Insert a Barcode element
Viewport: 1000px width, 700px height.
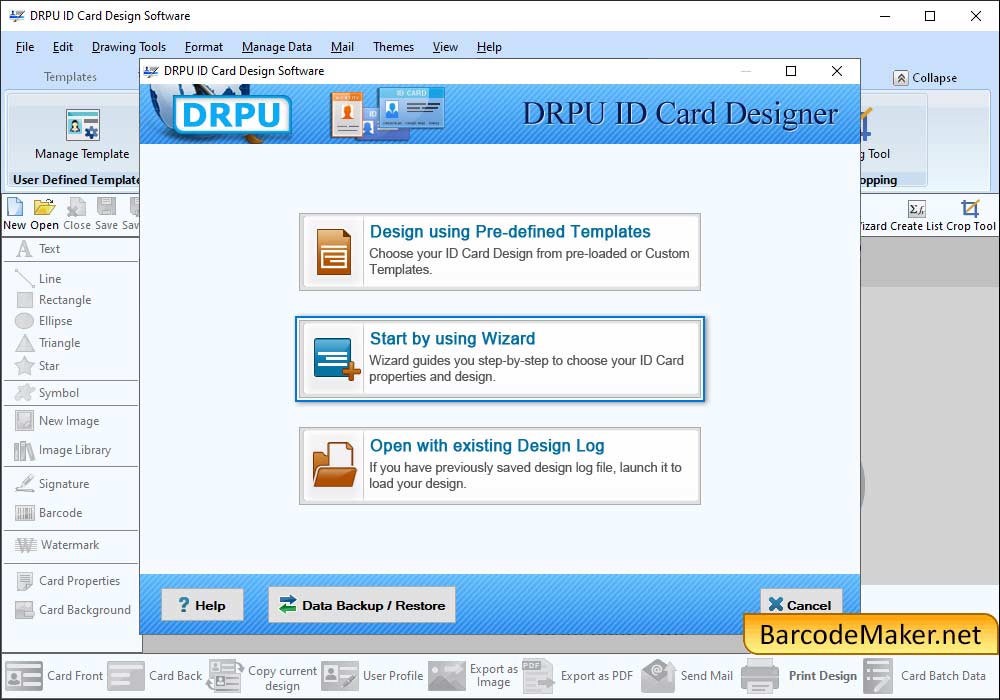49,513
